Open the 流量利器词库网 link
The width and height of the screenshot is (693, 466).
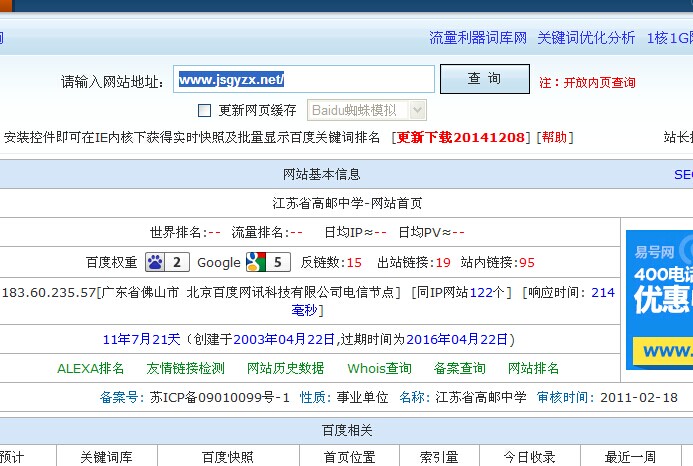pos(478,38)
